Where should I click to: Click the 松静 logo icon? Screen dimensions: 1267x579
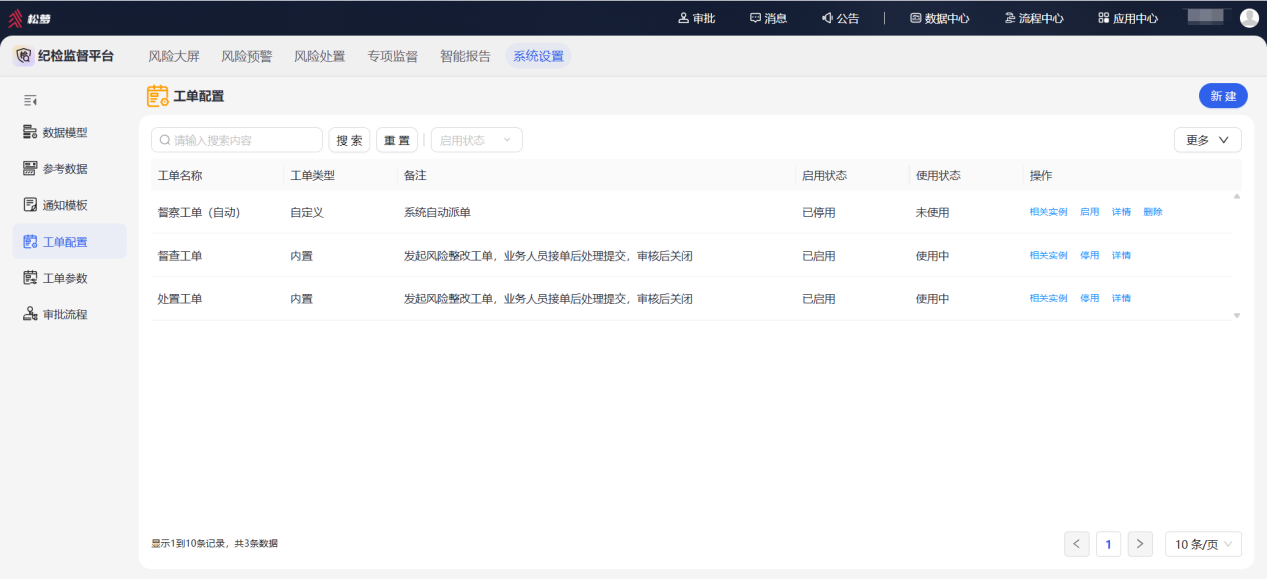(15, 17)
